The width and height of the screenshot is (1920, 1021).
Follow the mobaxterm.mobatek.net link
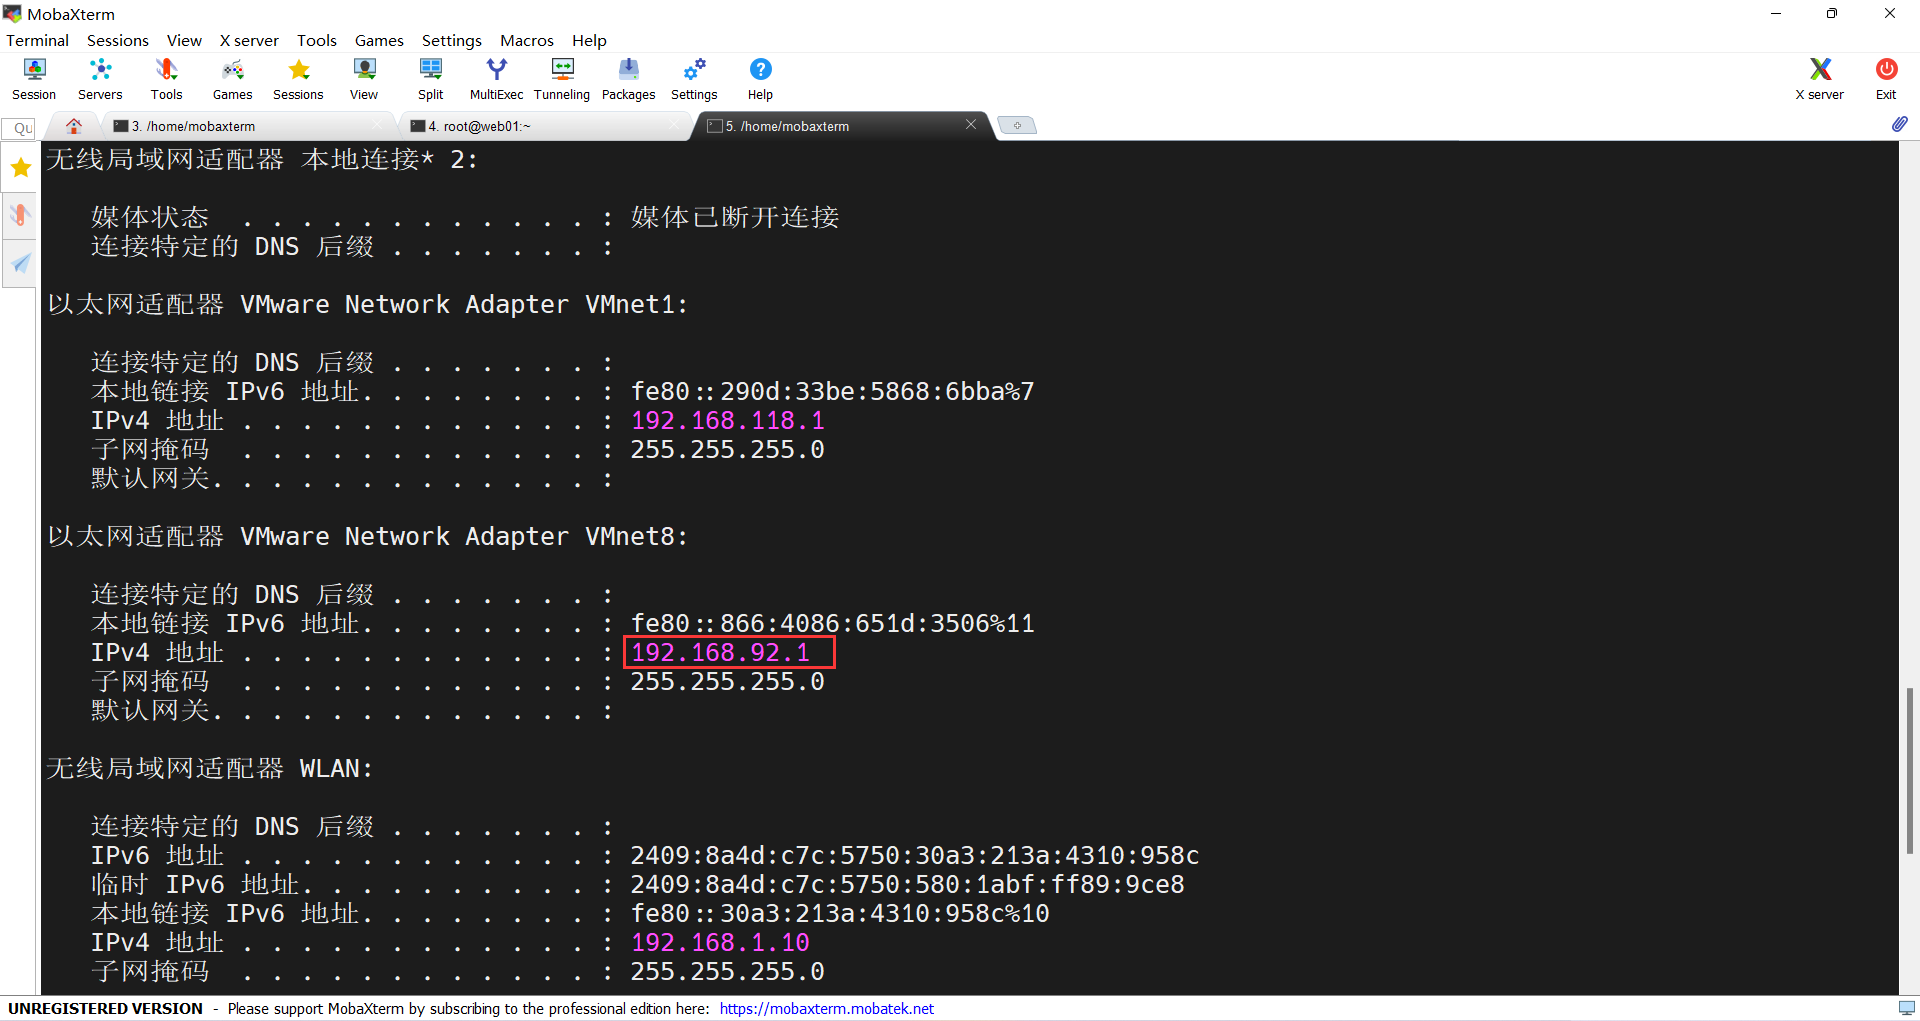826,1008
